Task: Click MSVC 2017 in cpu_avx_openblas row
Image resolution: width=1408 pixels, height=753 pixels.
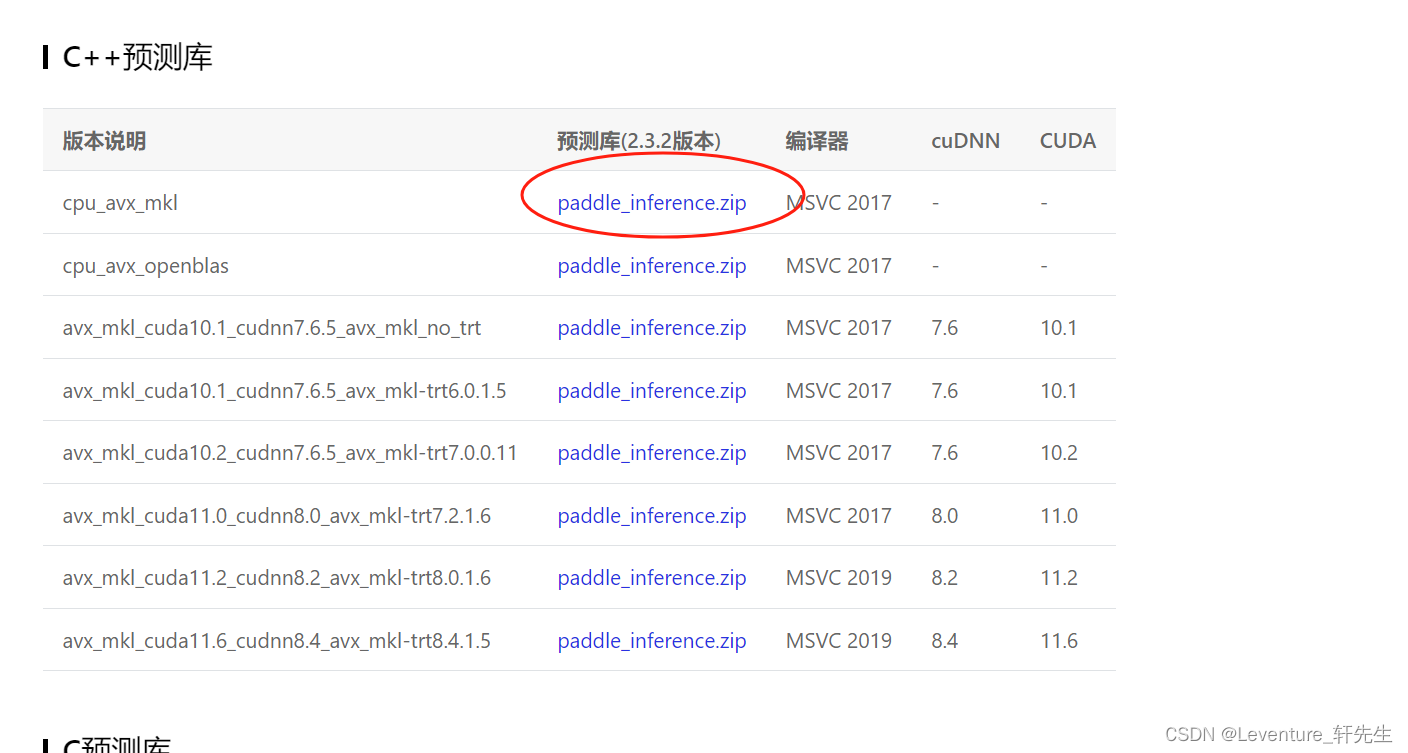Action: pyautogui.click(x=839, y=266)
